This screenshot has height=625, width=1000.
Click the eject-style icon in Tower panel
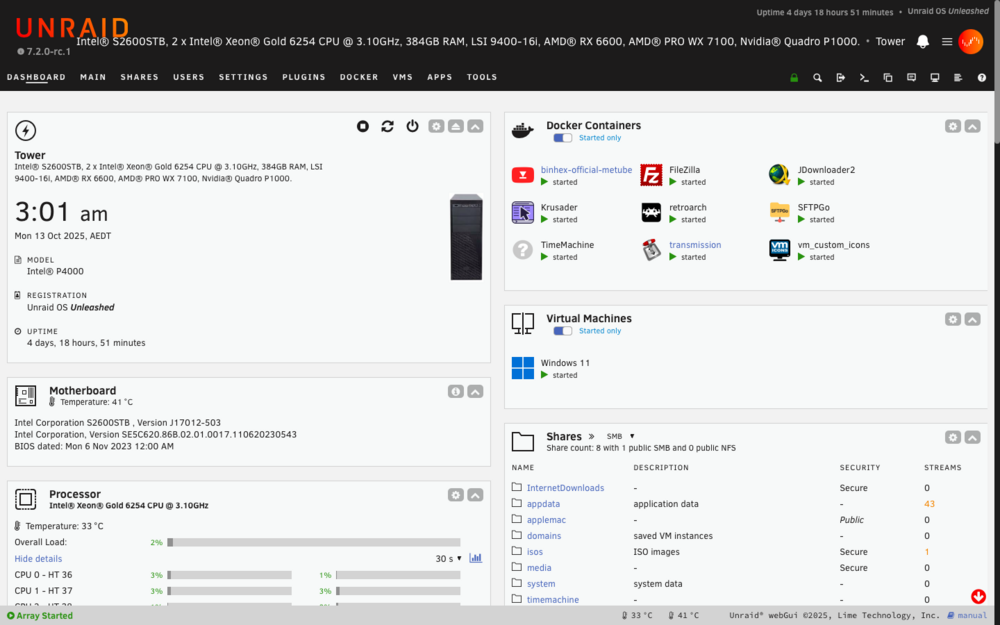(455, 126)
